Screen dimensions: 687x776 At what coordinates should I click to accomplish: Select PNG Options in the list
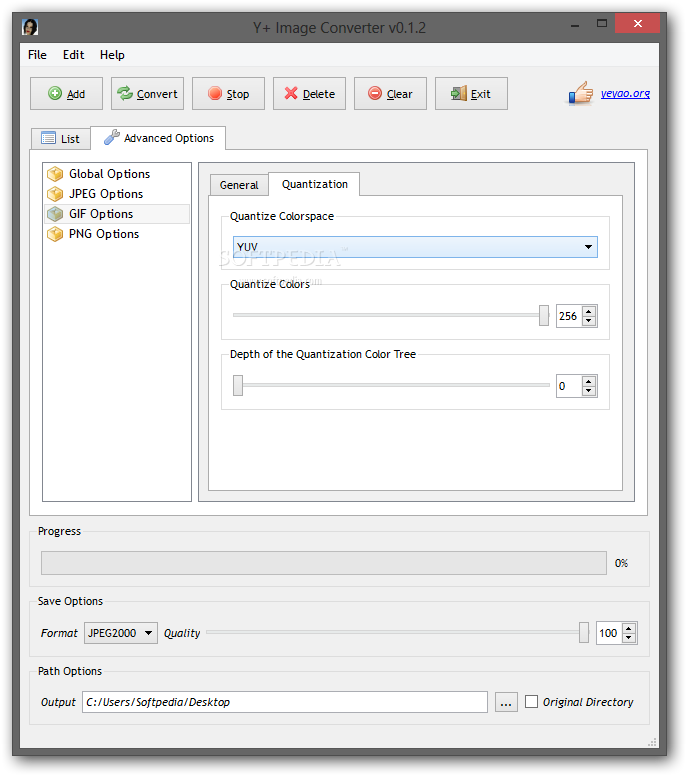point(117,234)
